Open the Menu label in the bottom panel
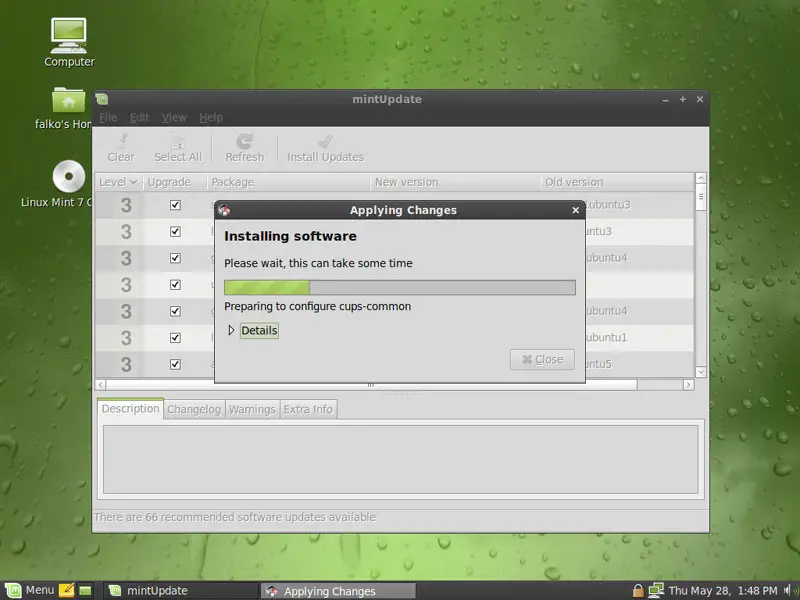The width and height of the screenshot is (800, 600). point(40,590)
